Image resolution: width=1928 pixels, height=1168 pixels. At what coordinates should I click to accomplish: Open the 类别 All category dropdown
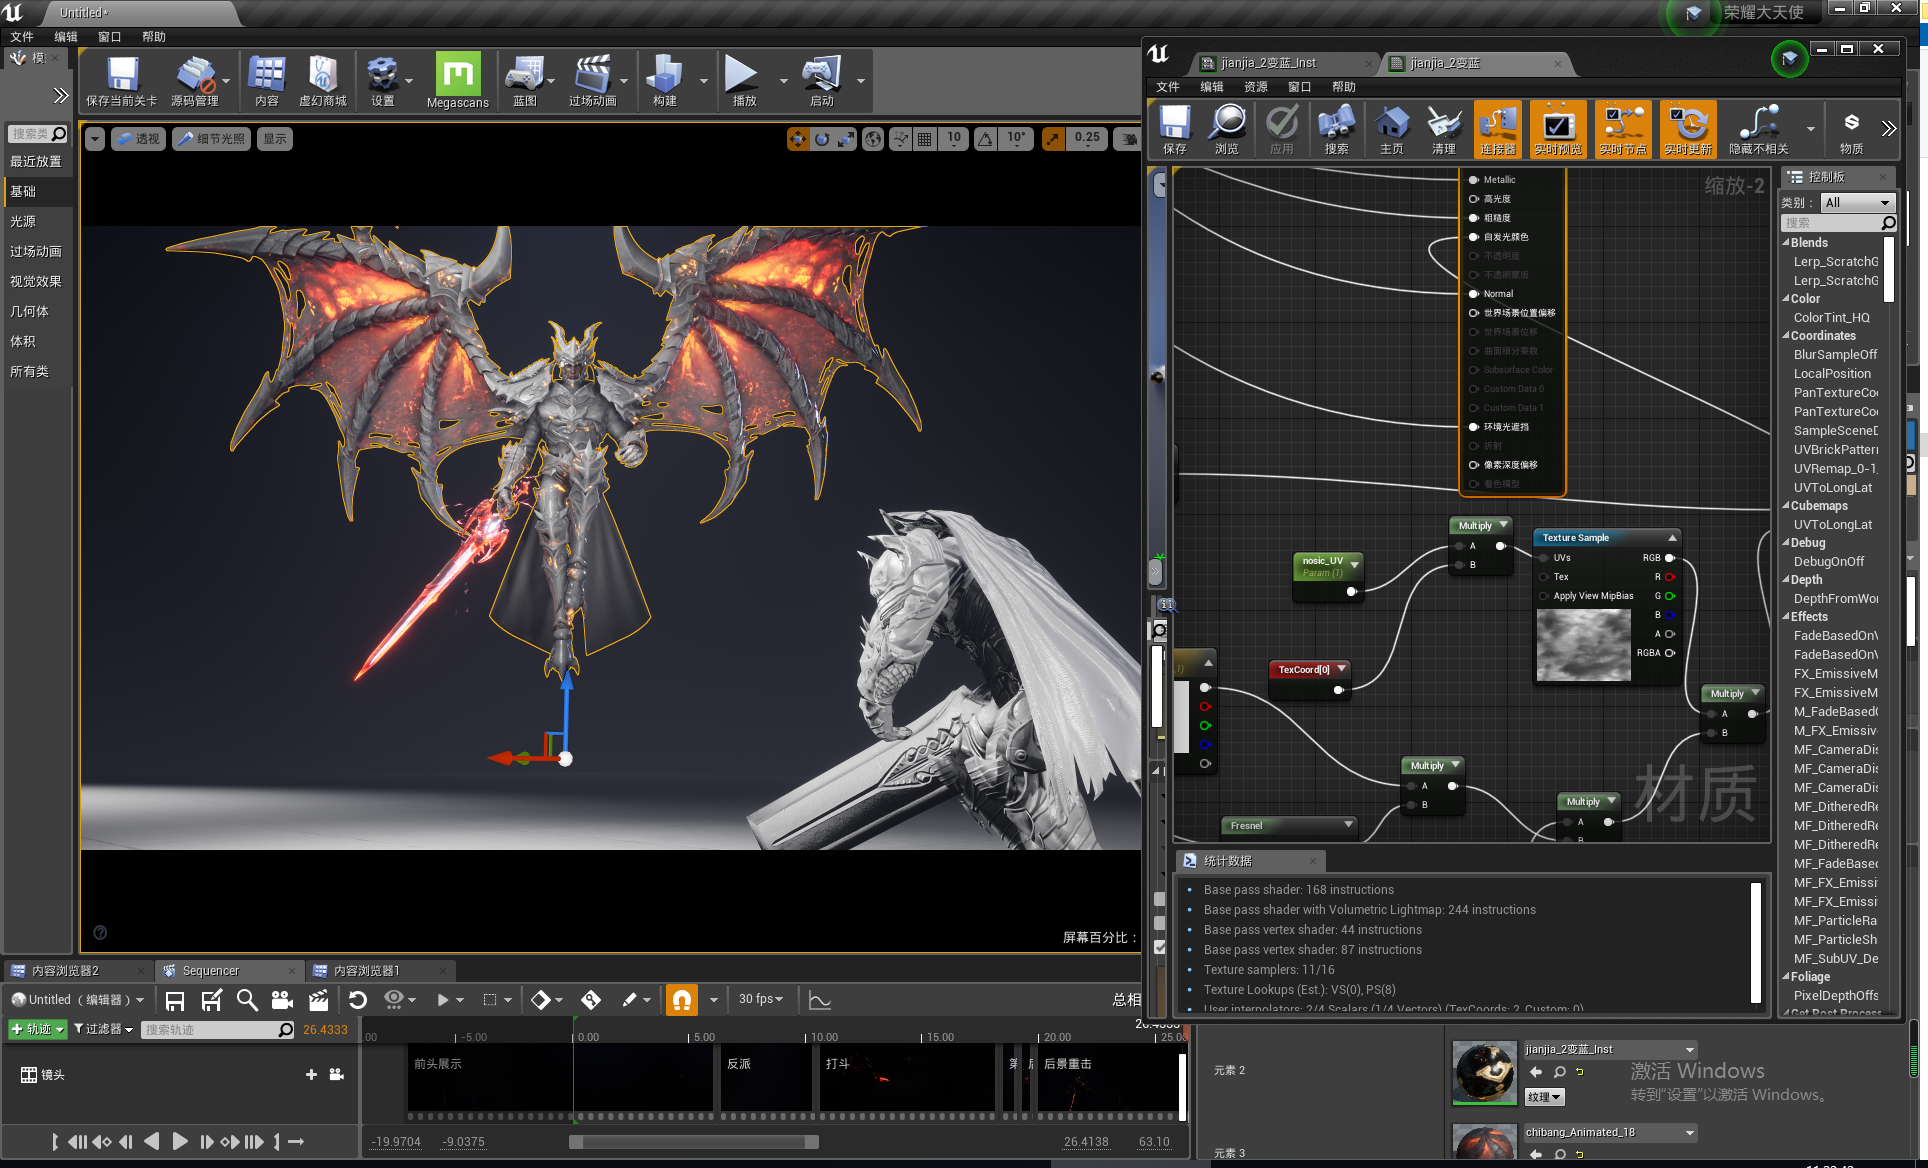pos(1857,203)
